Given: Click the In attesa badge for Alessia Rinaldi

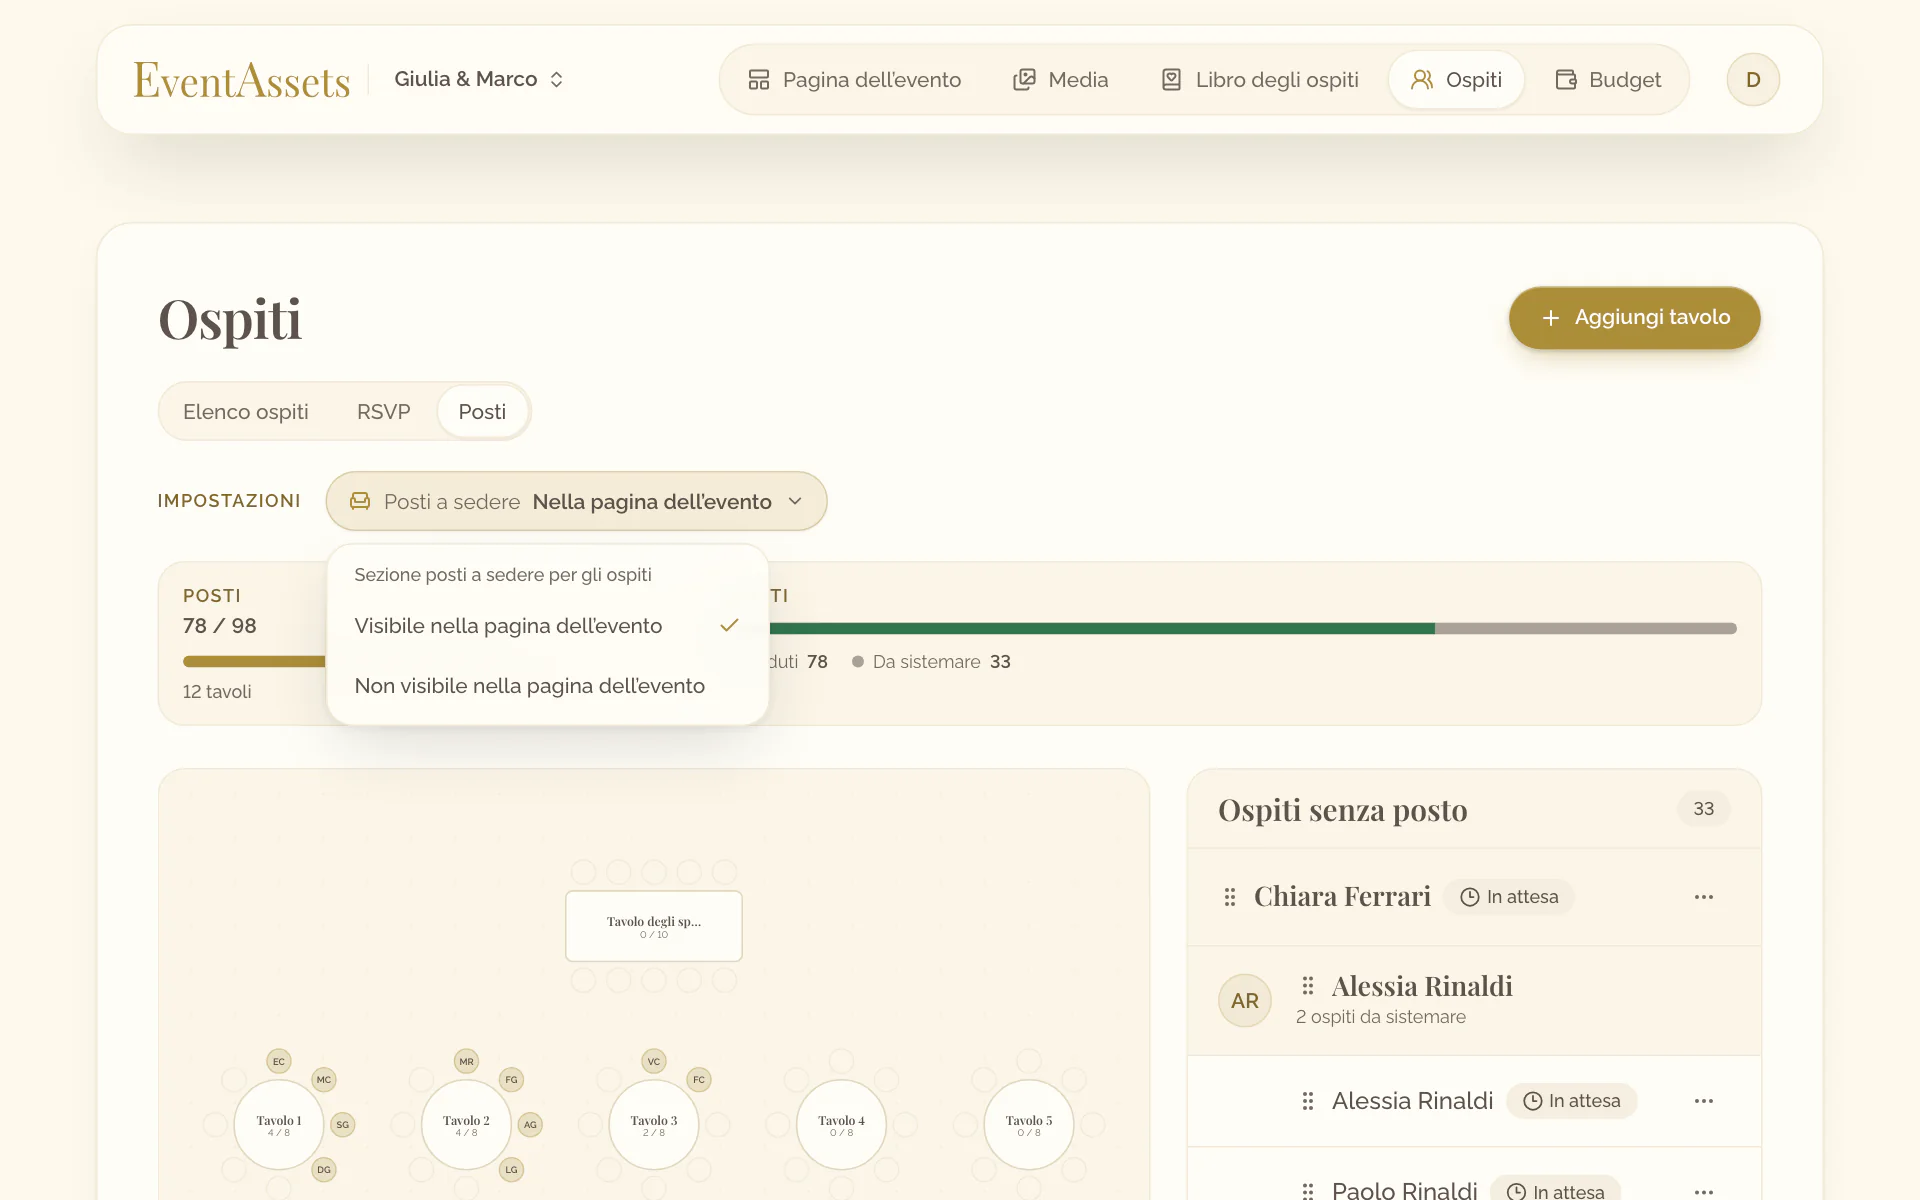Looking at the screenshot, I should (x=1571, y=1101).
